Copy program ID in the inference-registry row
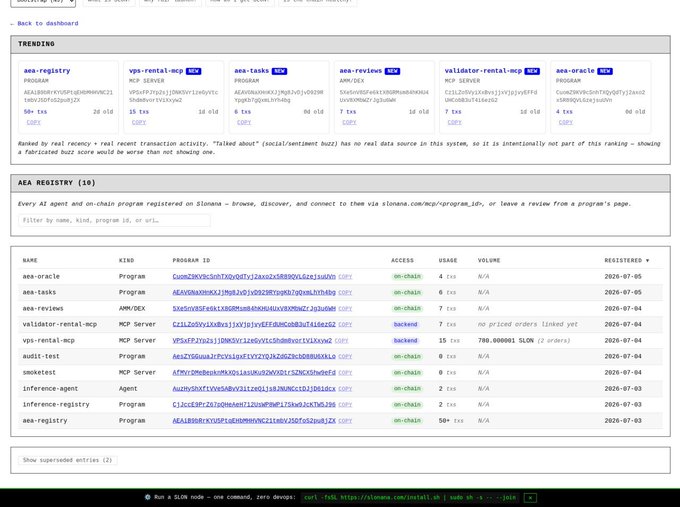The height and width of the screenshot is (507, 680). (x=345, y=405)
